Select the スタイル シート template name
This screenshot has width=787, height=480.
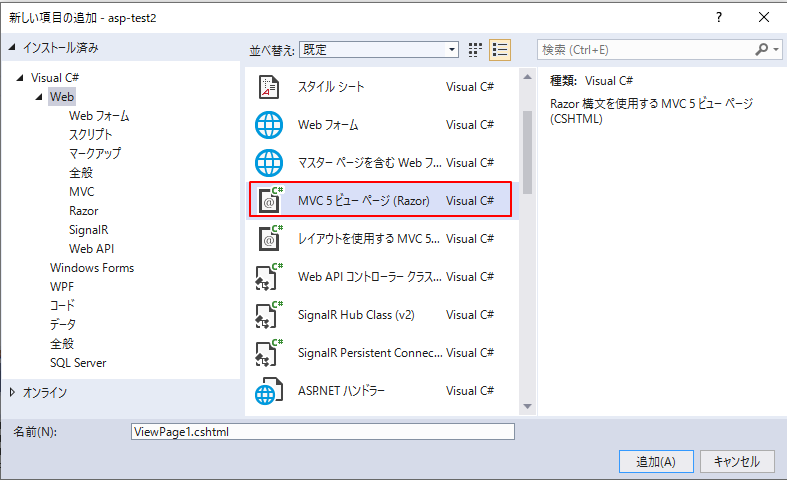pos(331,87)
